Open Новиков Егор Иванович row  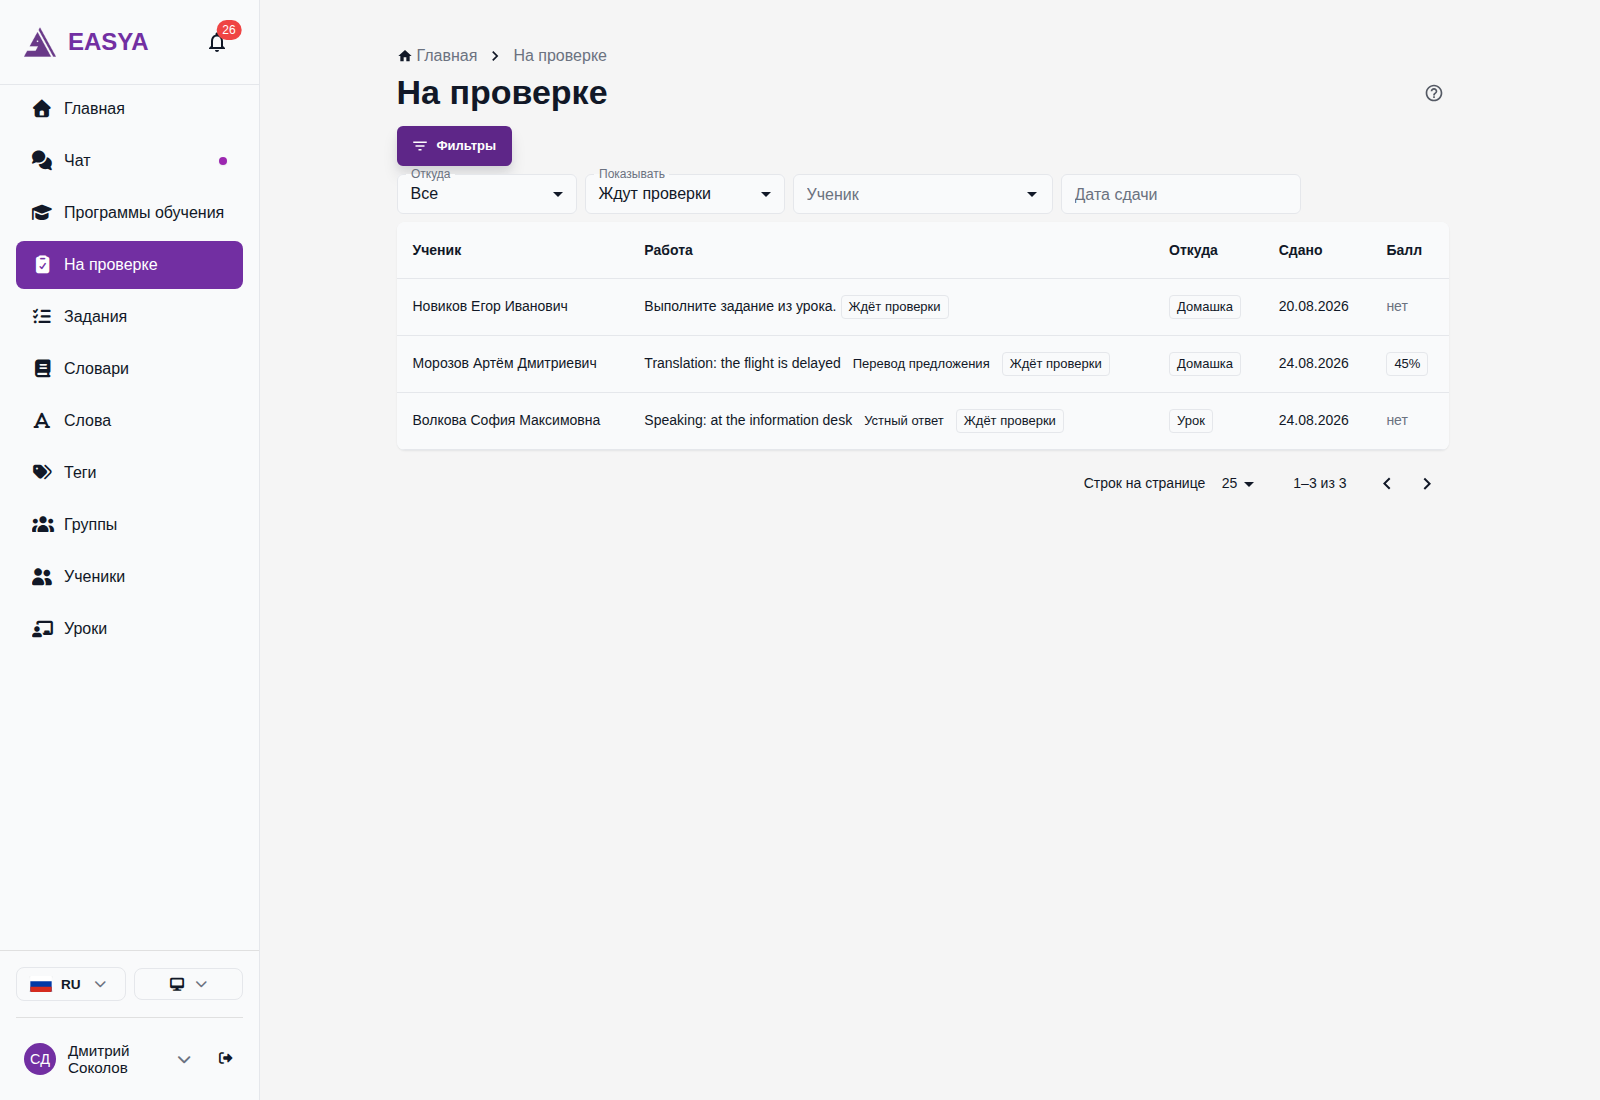(922, 307)
